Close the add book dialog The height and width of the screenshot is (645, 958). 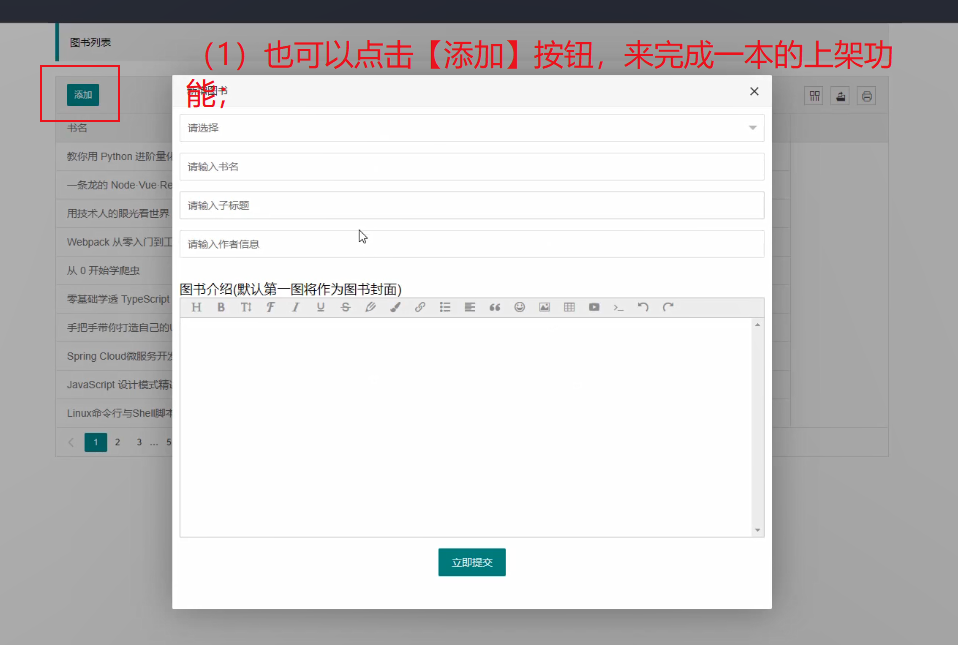[754, 91]
